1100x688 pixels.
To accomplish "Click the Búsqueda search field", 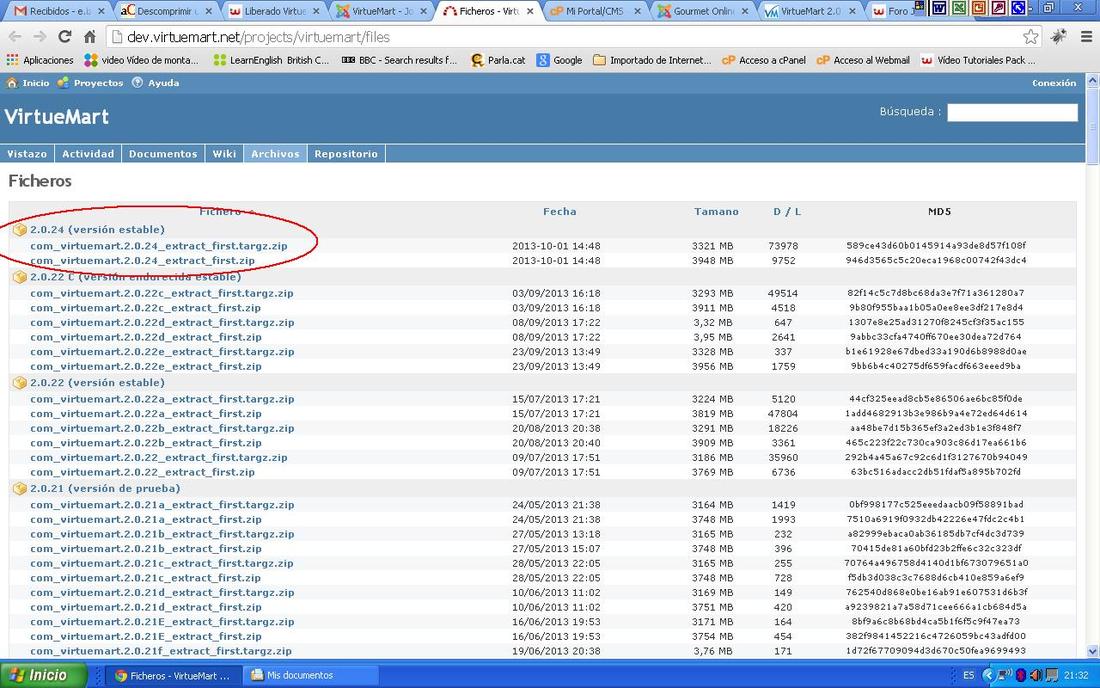I will pyautogui.click(x=1012, y=112).
